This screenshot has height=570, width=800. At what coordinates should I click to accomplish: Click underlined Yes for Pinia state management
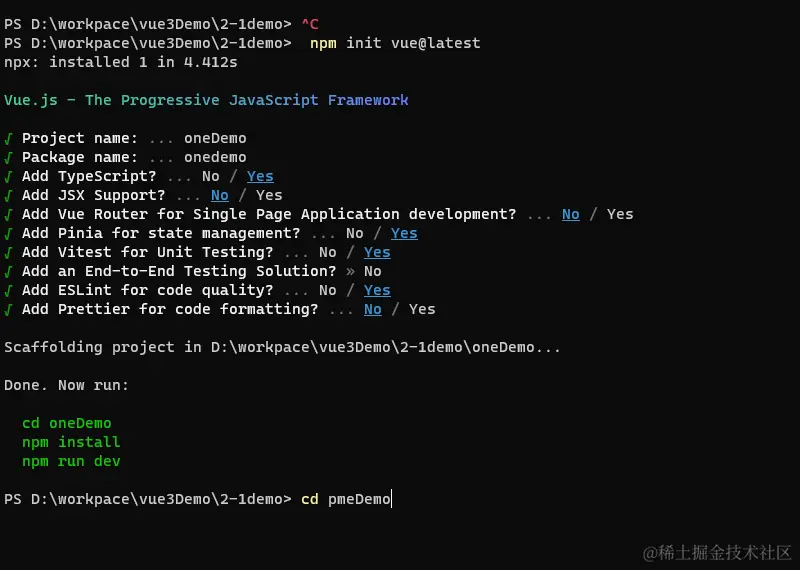click(404, 233)
